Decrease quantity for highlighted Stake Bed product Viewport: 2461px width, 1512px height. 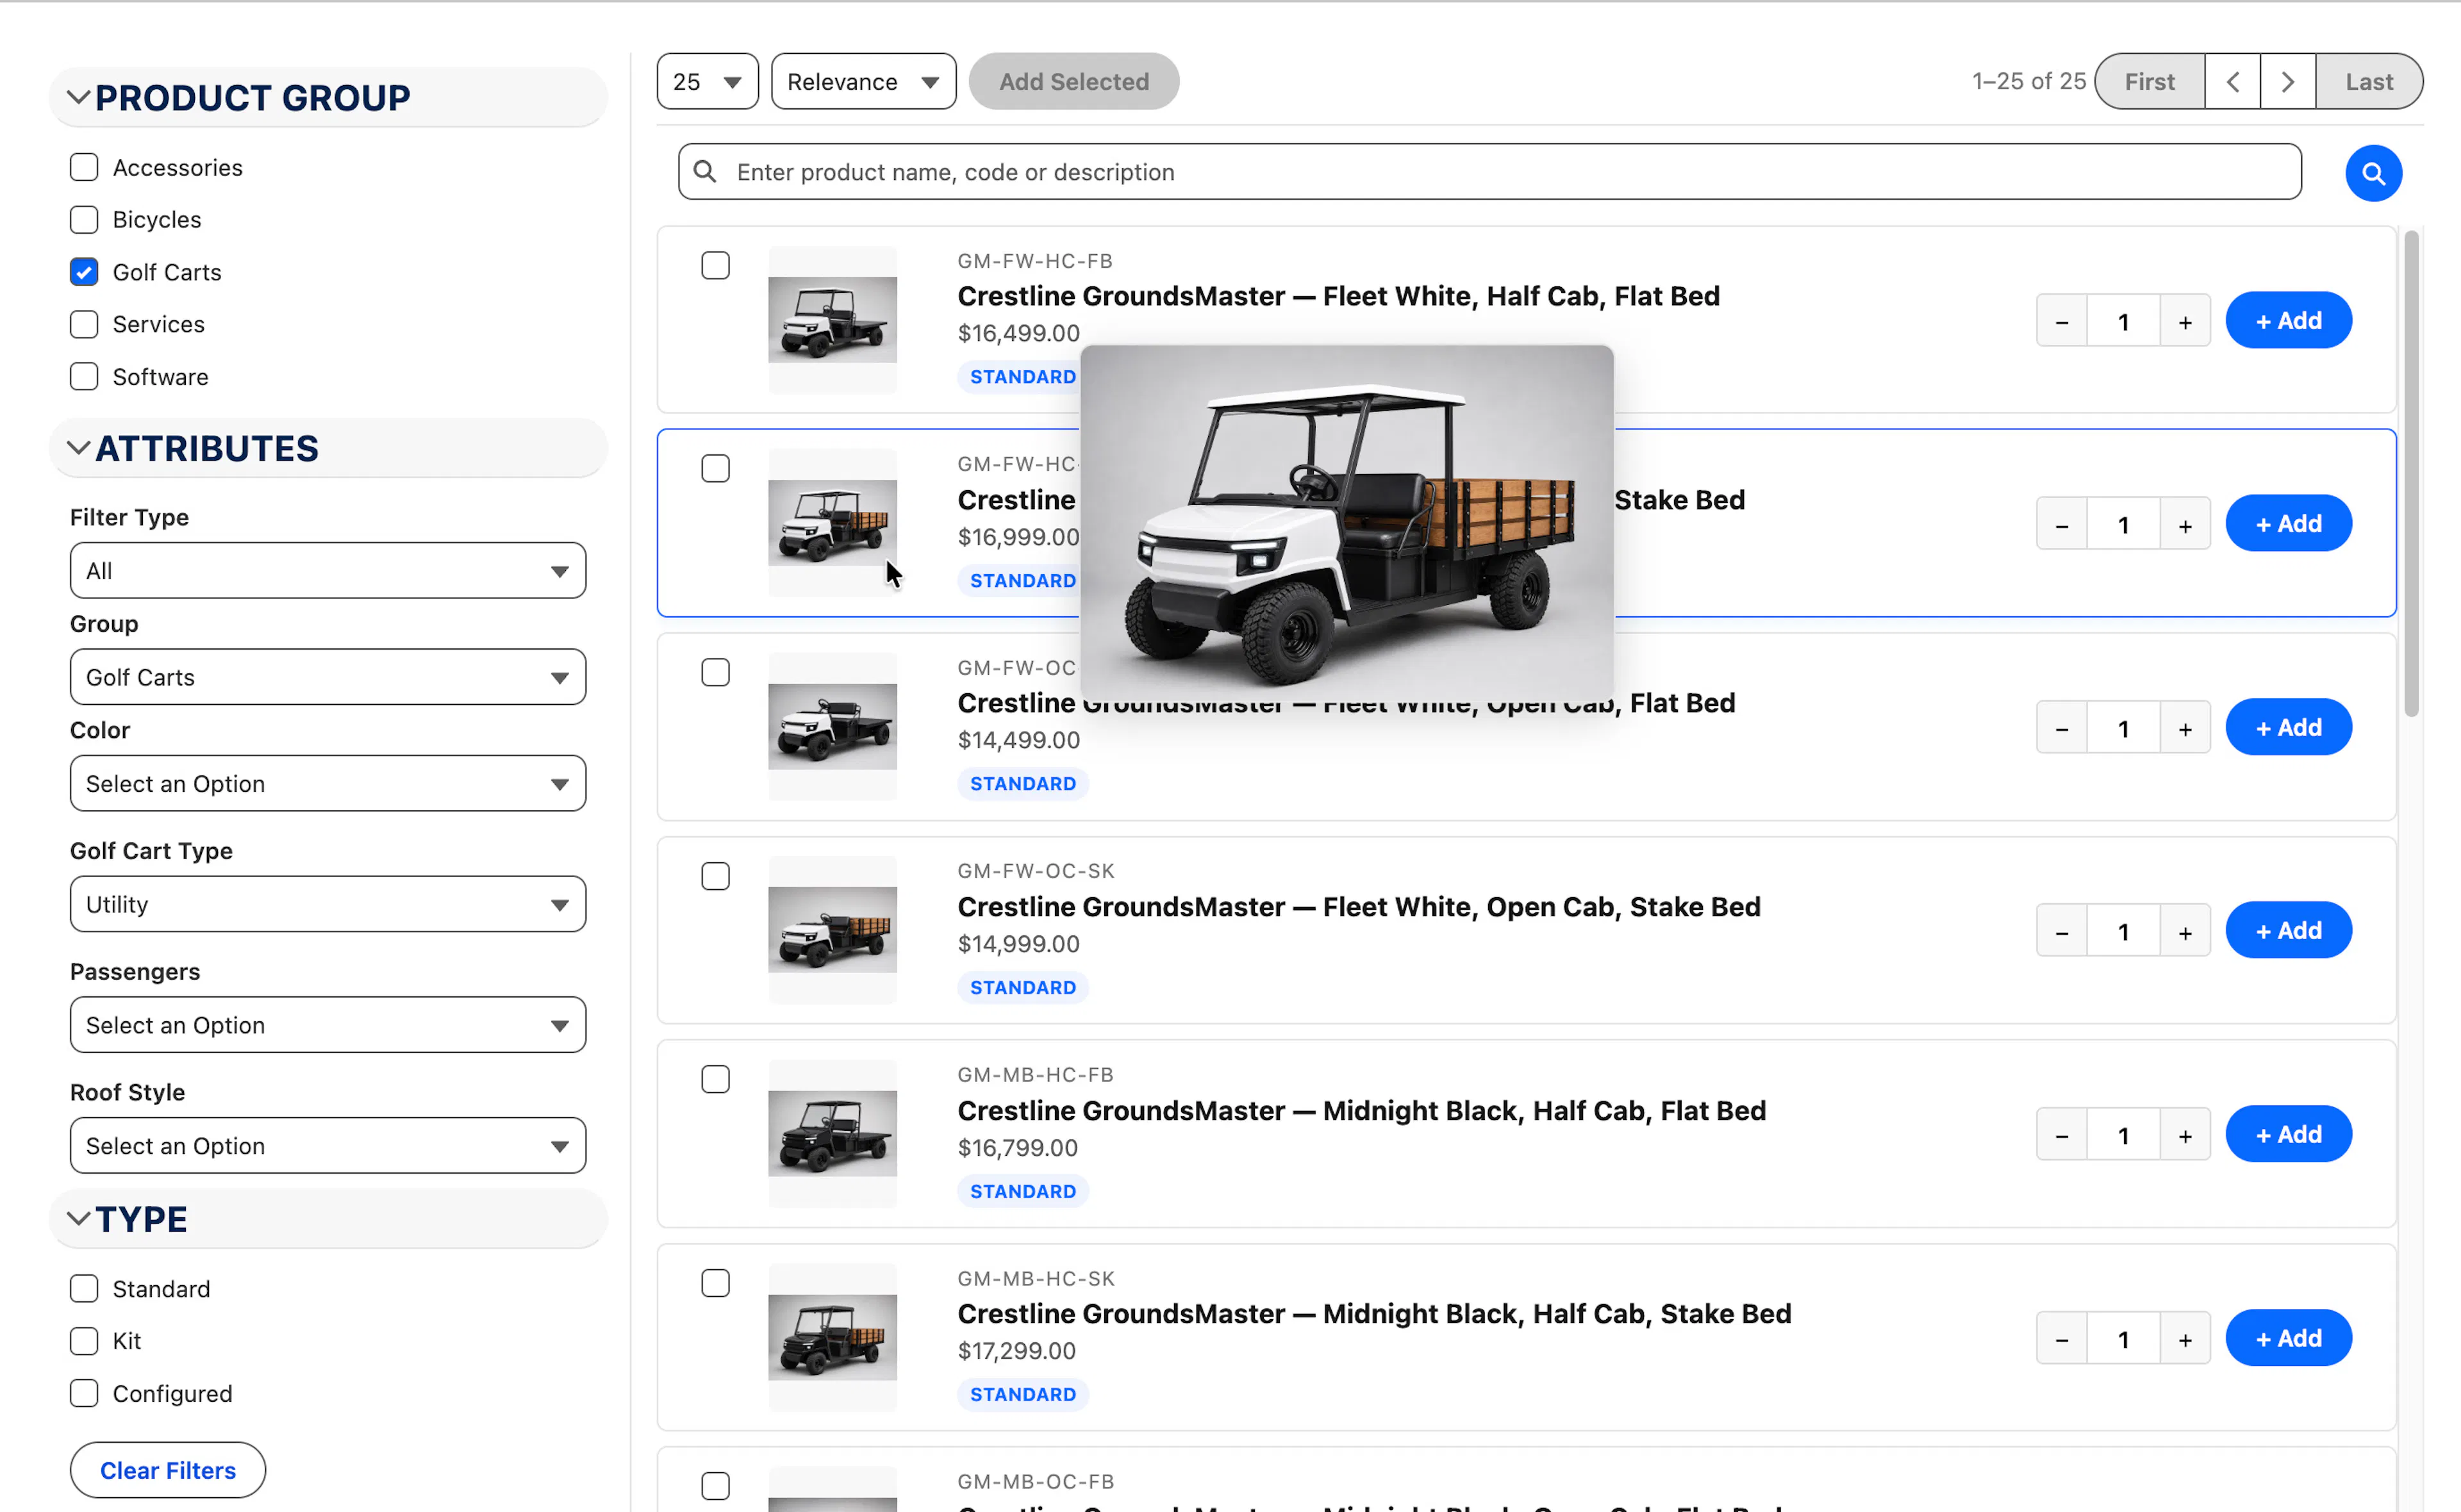pos(2062,525)
